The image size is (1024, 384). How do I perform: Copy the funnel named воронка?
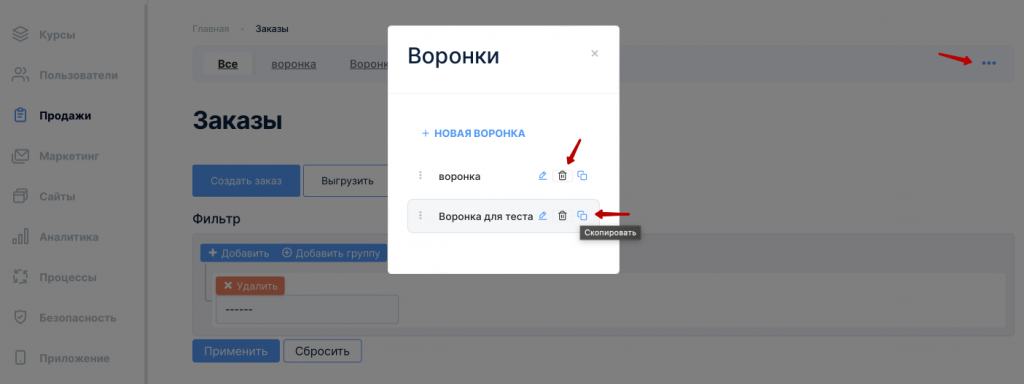(583, 176)
